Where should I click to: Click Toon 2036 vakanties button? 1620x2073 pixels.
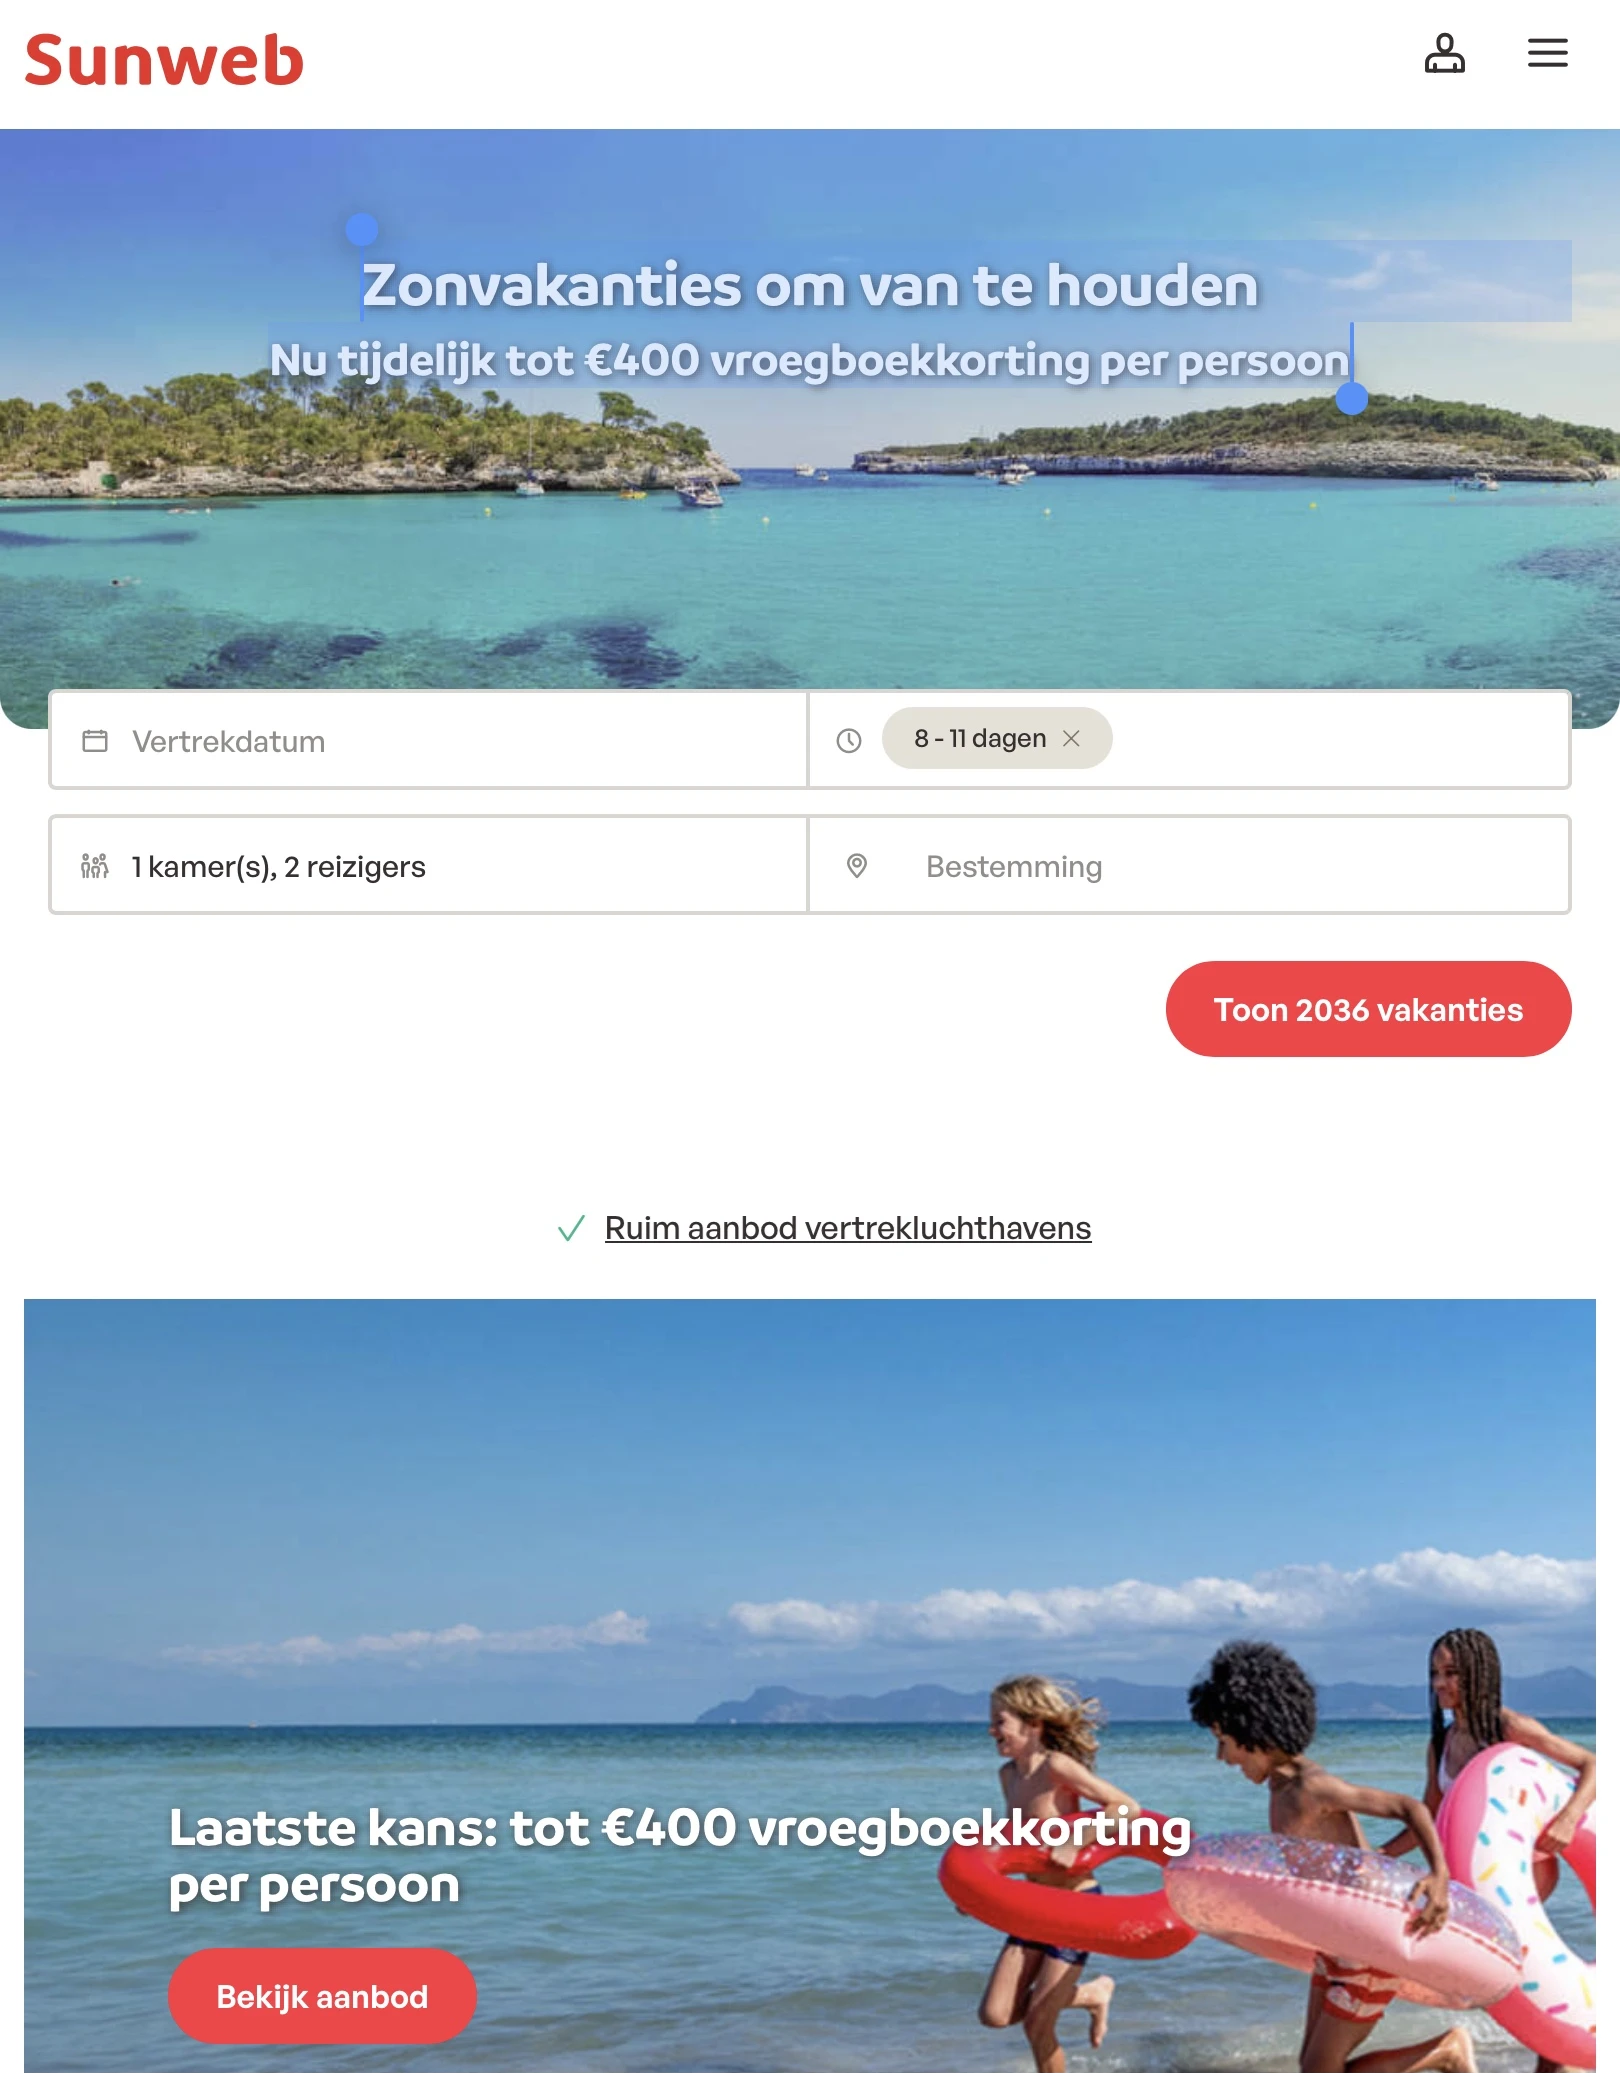1368,1009
